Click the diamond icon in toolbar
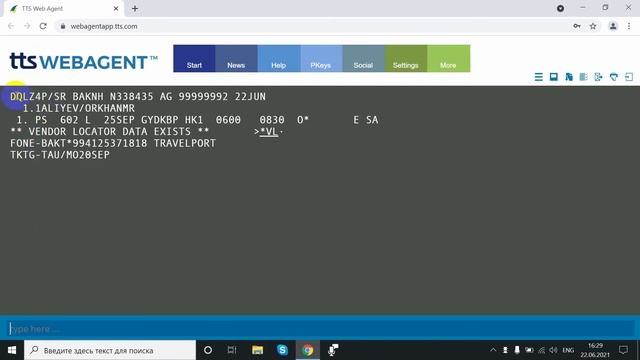The width and height of the screenshot is (640, 360). [613, 77]
